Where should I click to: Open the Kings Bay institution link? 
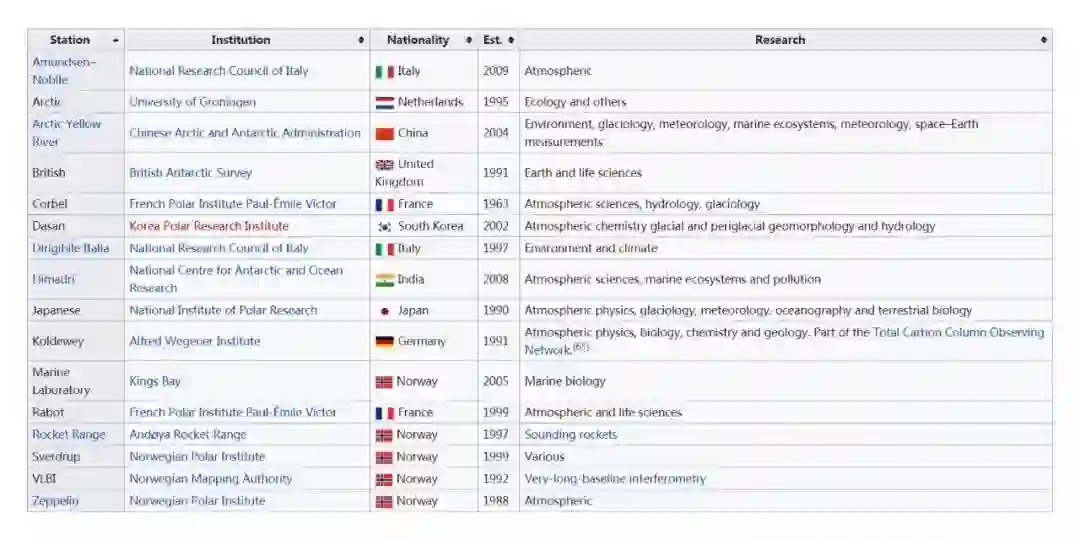coord(155,381)
